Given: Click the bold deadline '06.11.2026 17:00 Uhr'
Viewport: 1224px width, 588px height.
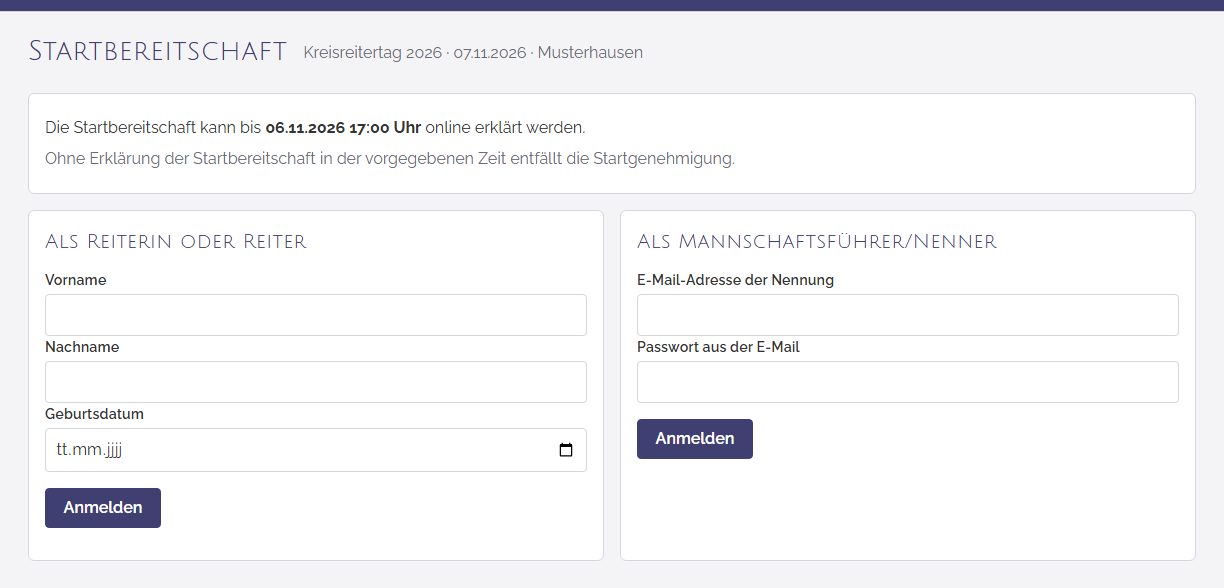Looking at the screenshot, I should click(343, 128).
